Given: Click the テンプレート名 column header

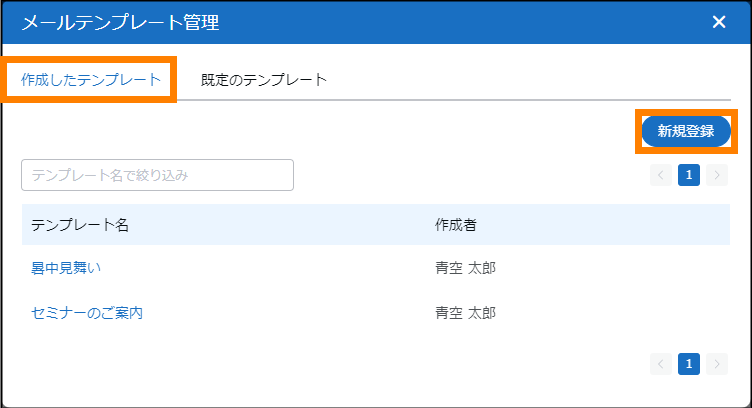Looking at the screenshot, I should click(80, 225).
